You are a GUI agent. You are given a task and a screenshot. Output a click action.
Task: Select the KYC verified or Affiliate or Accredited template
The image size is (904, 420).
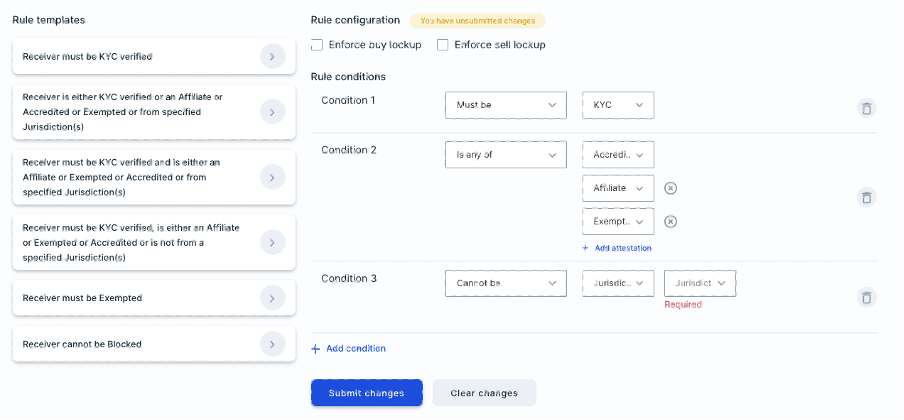pos(154,112)
